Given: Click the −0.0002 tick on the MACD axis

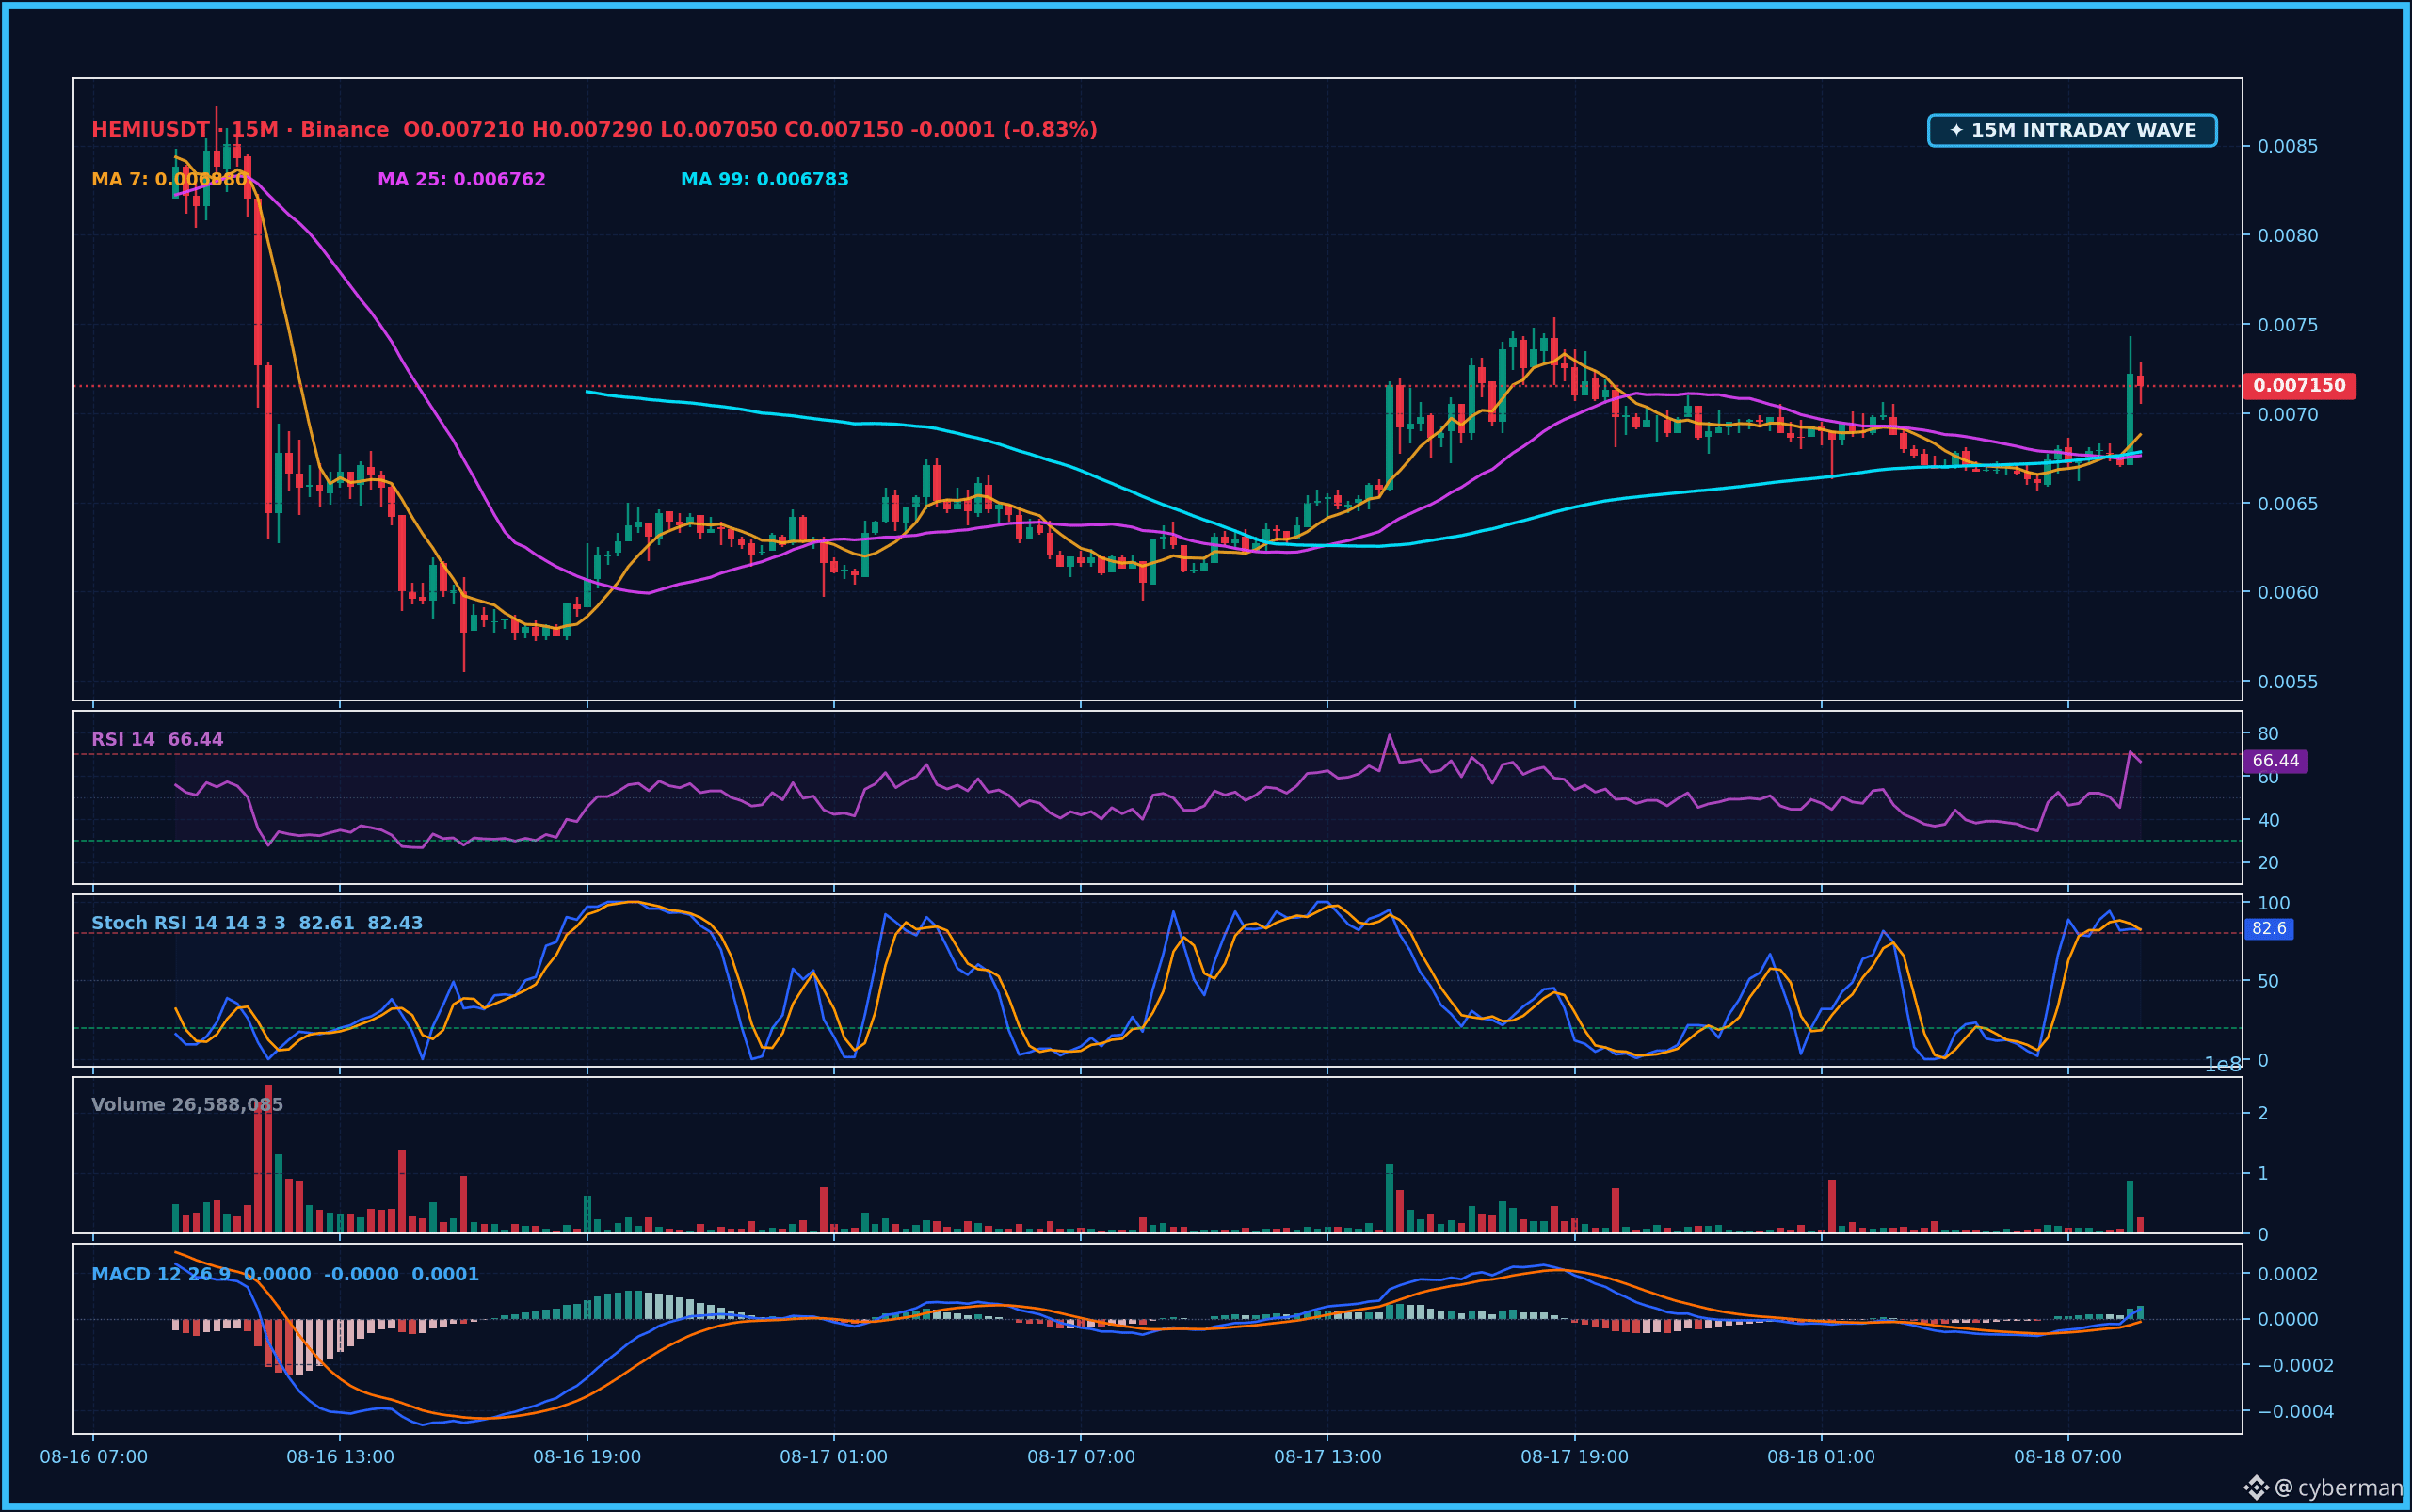Looking at the screenshot, I should [x=2295, y=1366].
